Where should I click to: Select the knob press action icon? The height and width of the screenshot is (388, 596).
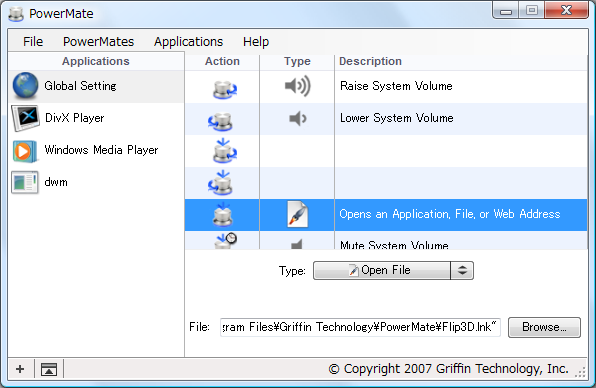(223, 214)
